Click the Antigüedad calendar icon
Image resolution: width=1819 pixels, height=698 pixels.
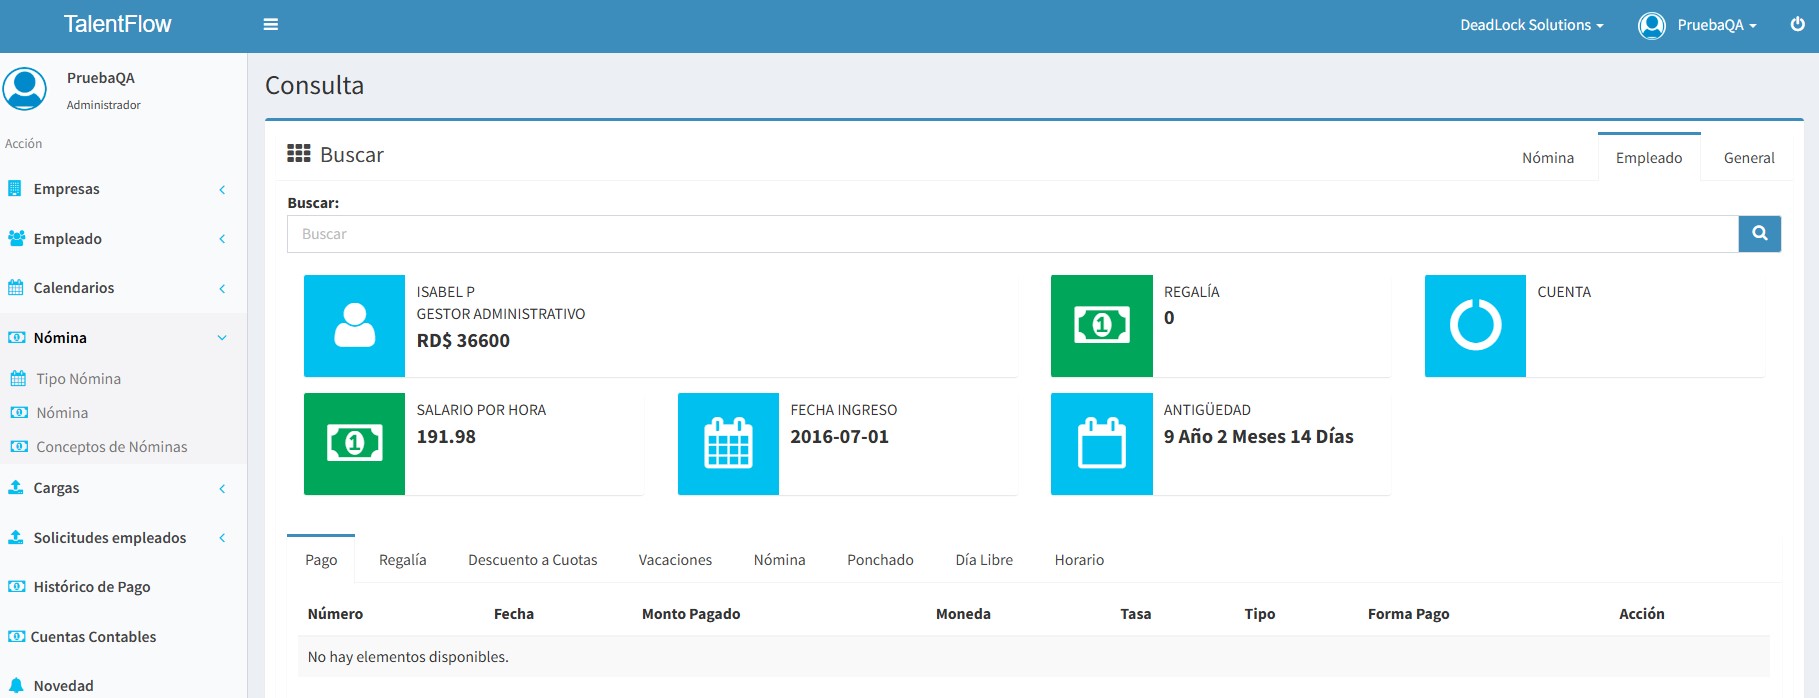click(1102, 444)
